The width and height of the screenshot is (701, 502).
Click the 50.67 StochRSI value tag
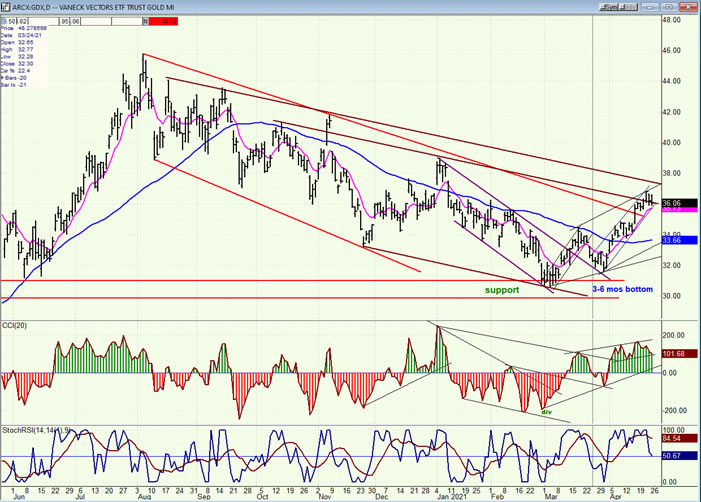(x=680, y=456)
